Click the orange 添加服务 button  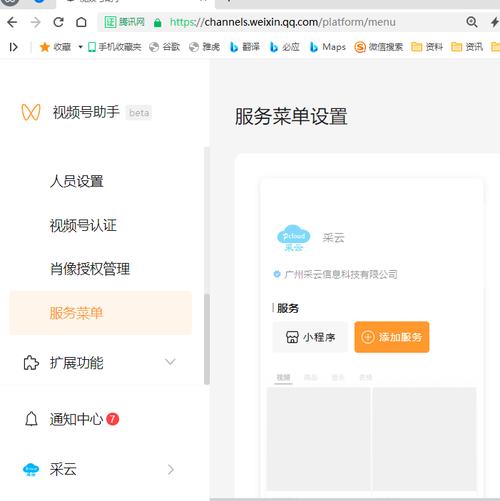pyautogui.click(x=392, y=337)
